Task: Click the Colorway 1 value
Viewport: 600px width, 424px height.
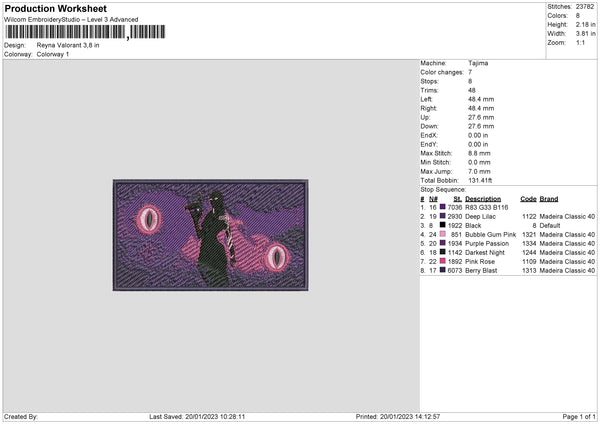Action: pyautogui.click(x=53, y=54)
